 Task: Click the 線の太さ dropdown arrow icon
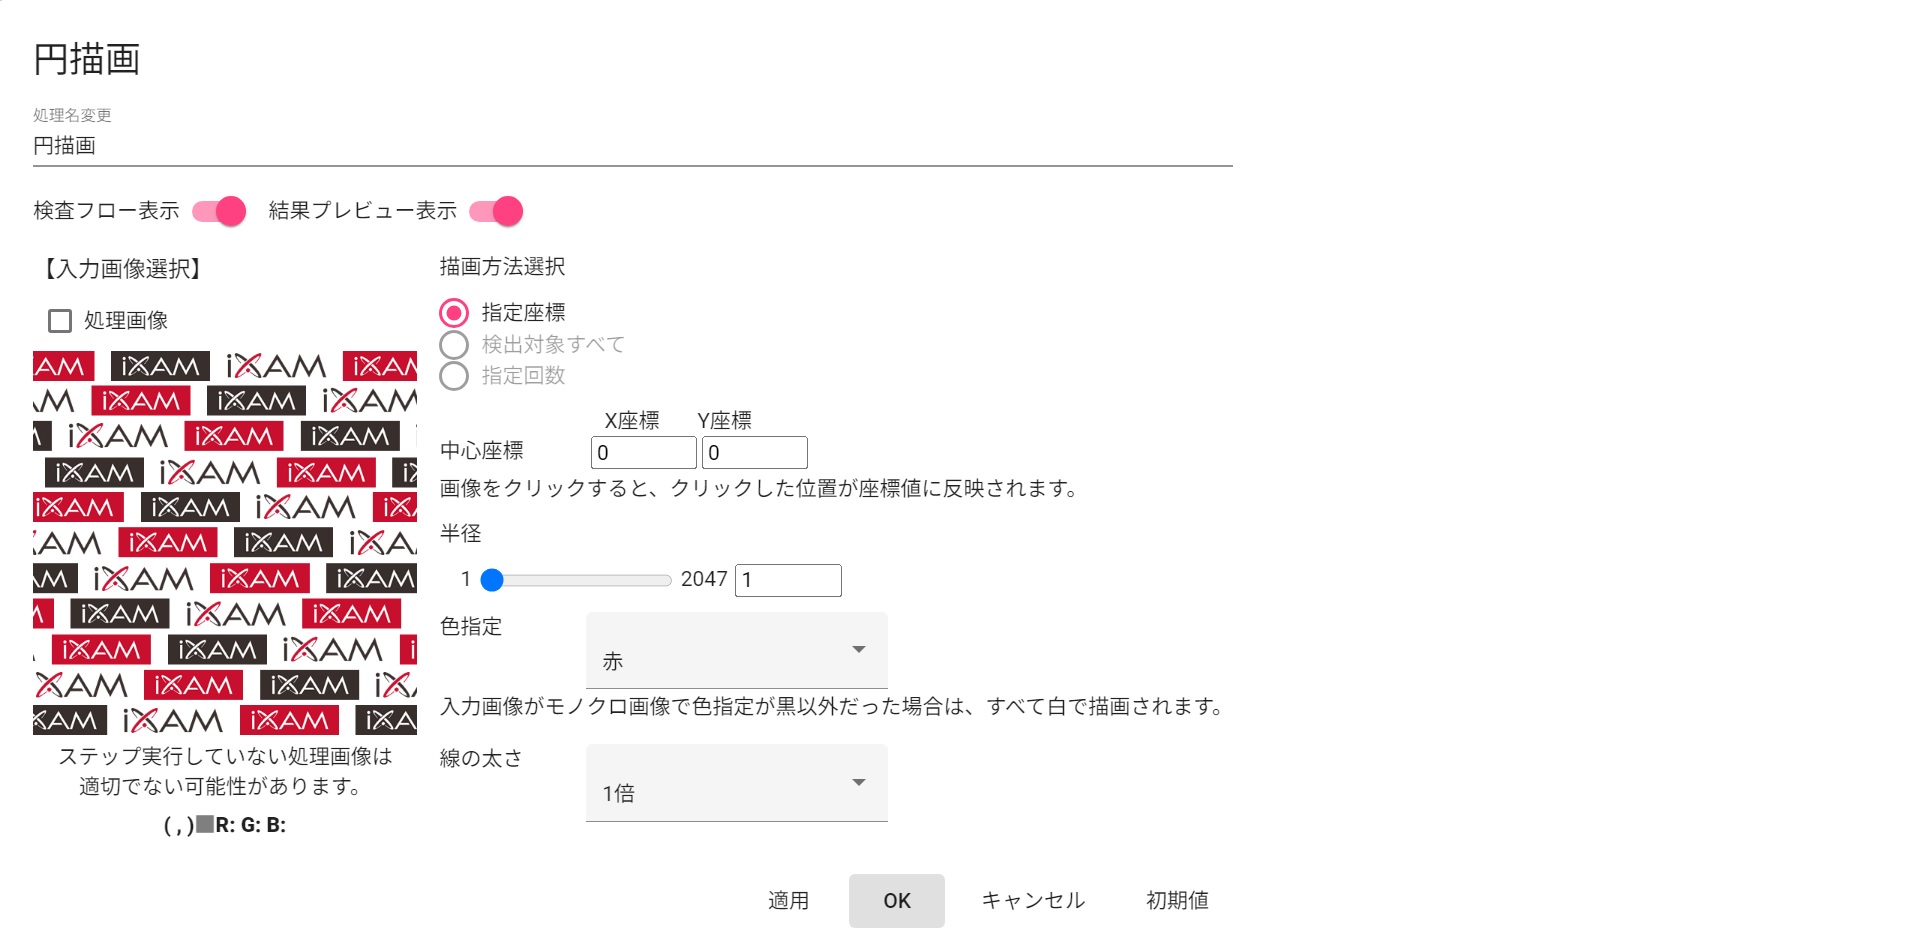858,782
